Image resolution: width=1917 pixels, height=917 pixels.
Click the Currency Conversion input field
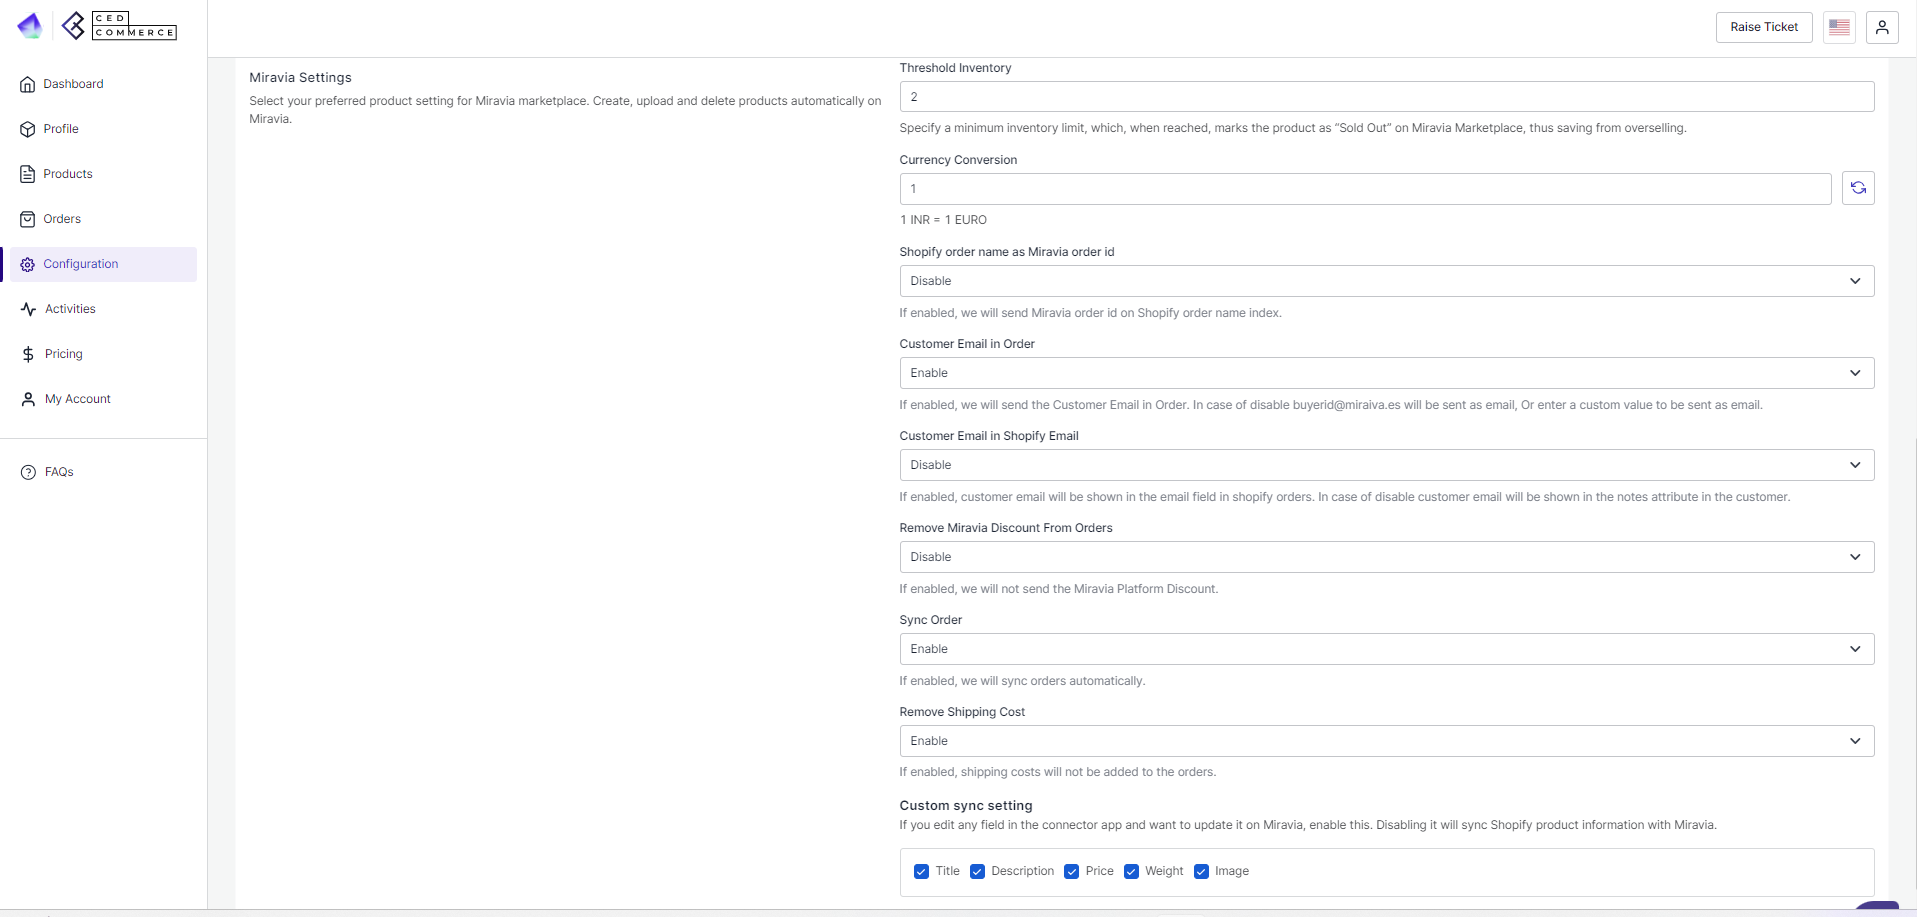pos(1365,189)
